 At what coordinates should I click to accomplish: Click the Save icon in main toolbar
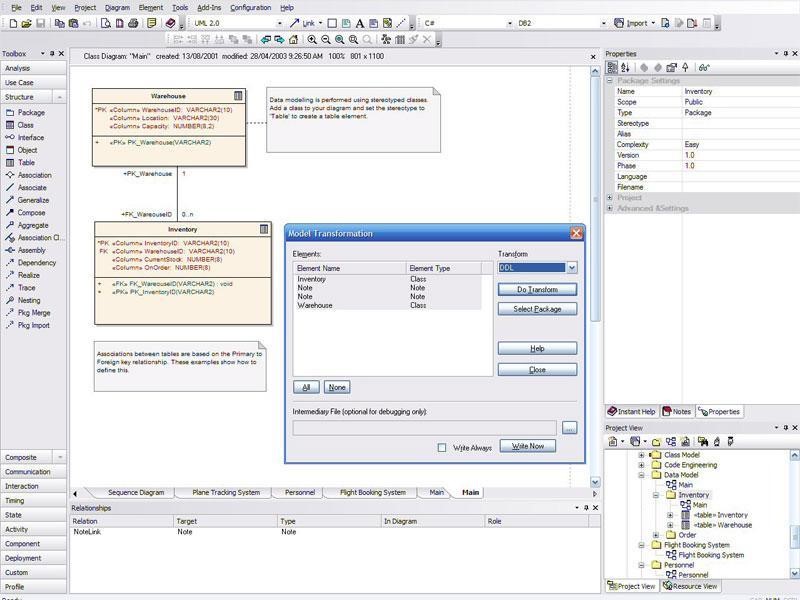40,22
